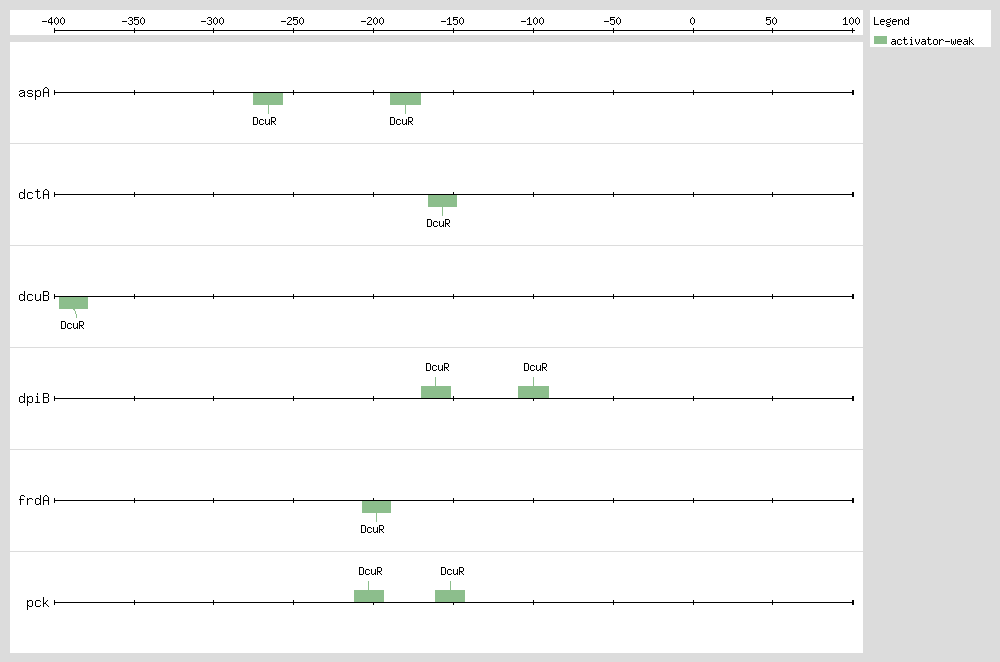Click aspA DcuR binding site near -180
This screenshot has height=662, width=1000.
[405, 99]
